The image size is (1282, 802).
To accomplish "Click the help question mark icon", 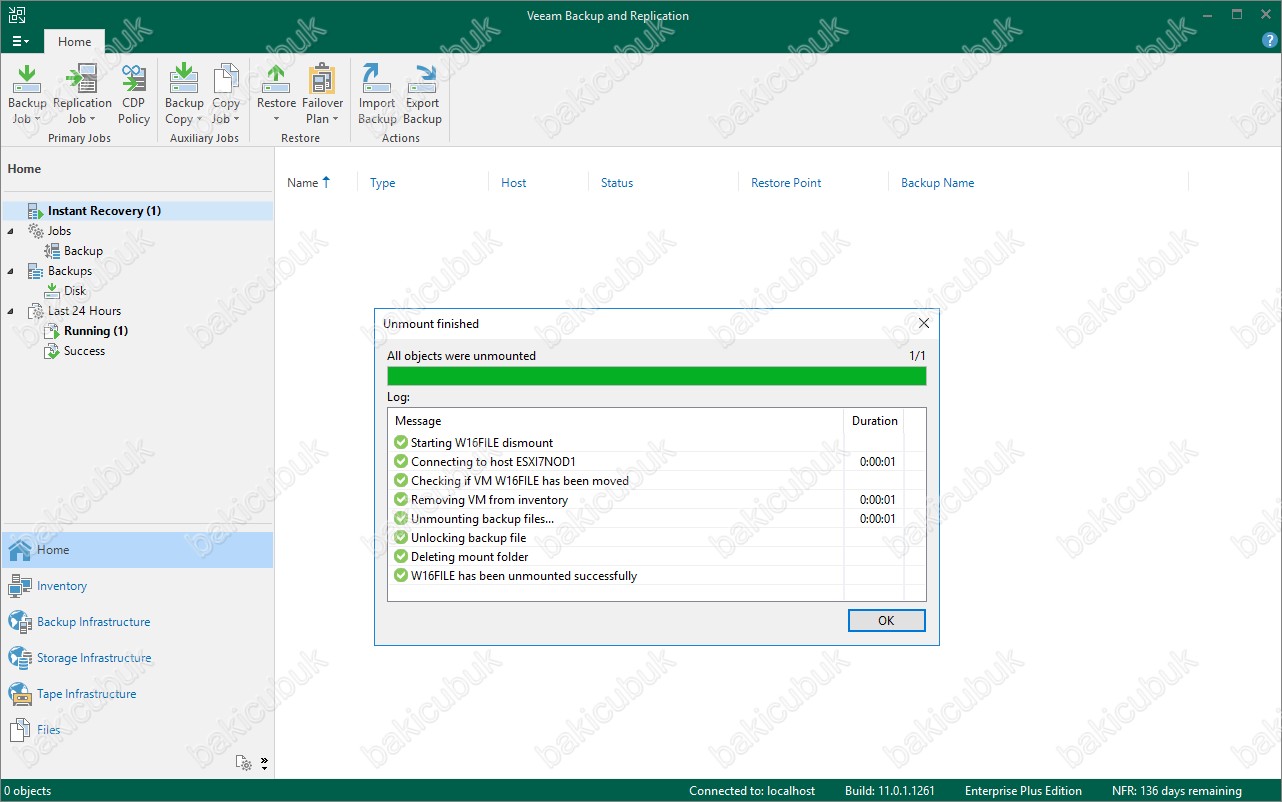I will [x=1270, y=41].
